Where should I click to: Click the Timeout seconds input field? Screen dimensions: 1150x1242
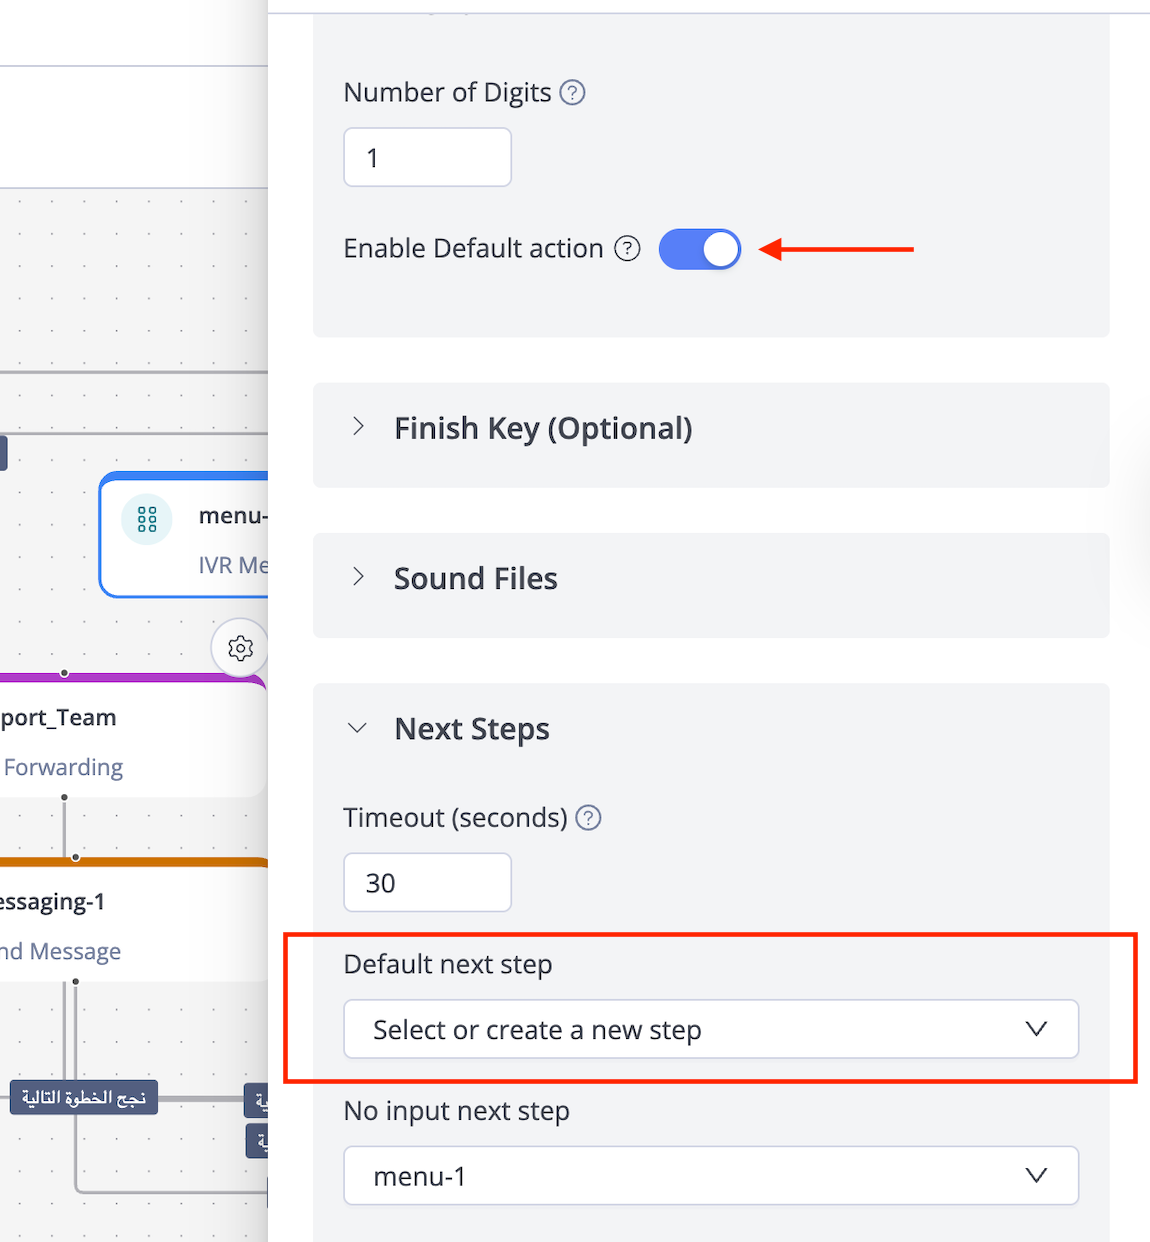[x=428, y=882]
